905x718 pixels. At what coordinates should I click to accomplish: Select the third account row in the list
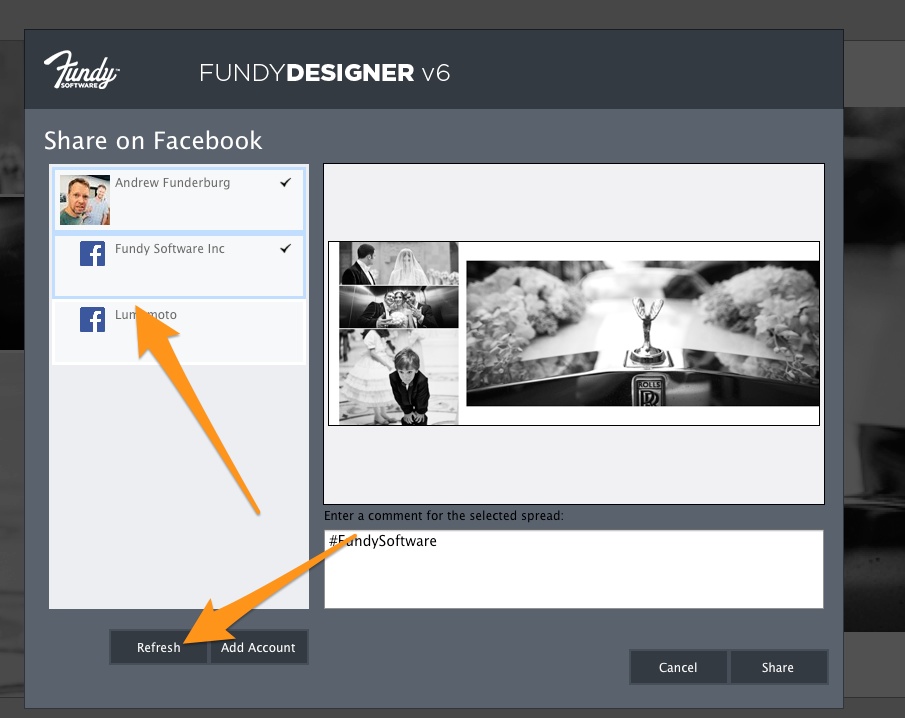coord(179,332)
